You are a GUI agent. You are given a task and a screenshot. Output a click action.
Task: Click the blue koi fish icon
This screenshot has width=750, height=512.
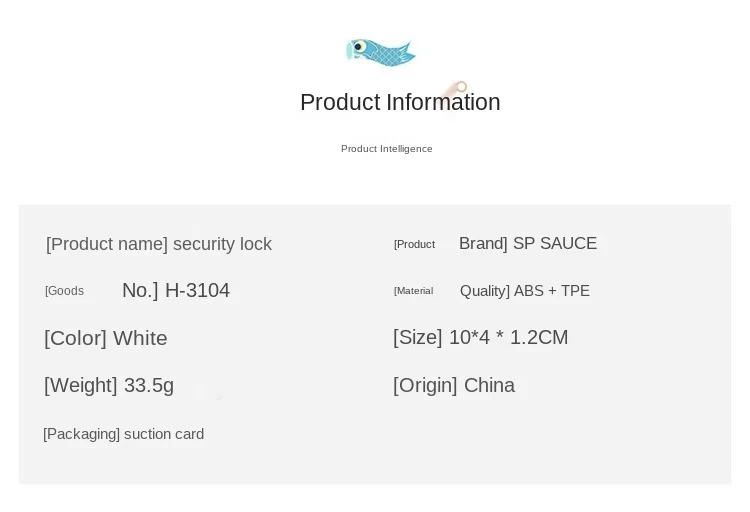[381, 52]
